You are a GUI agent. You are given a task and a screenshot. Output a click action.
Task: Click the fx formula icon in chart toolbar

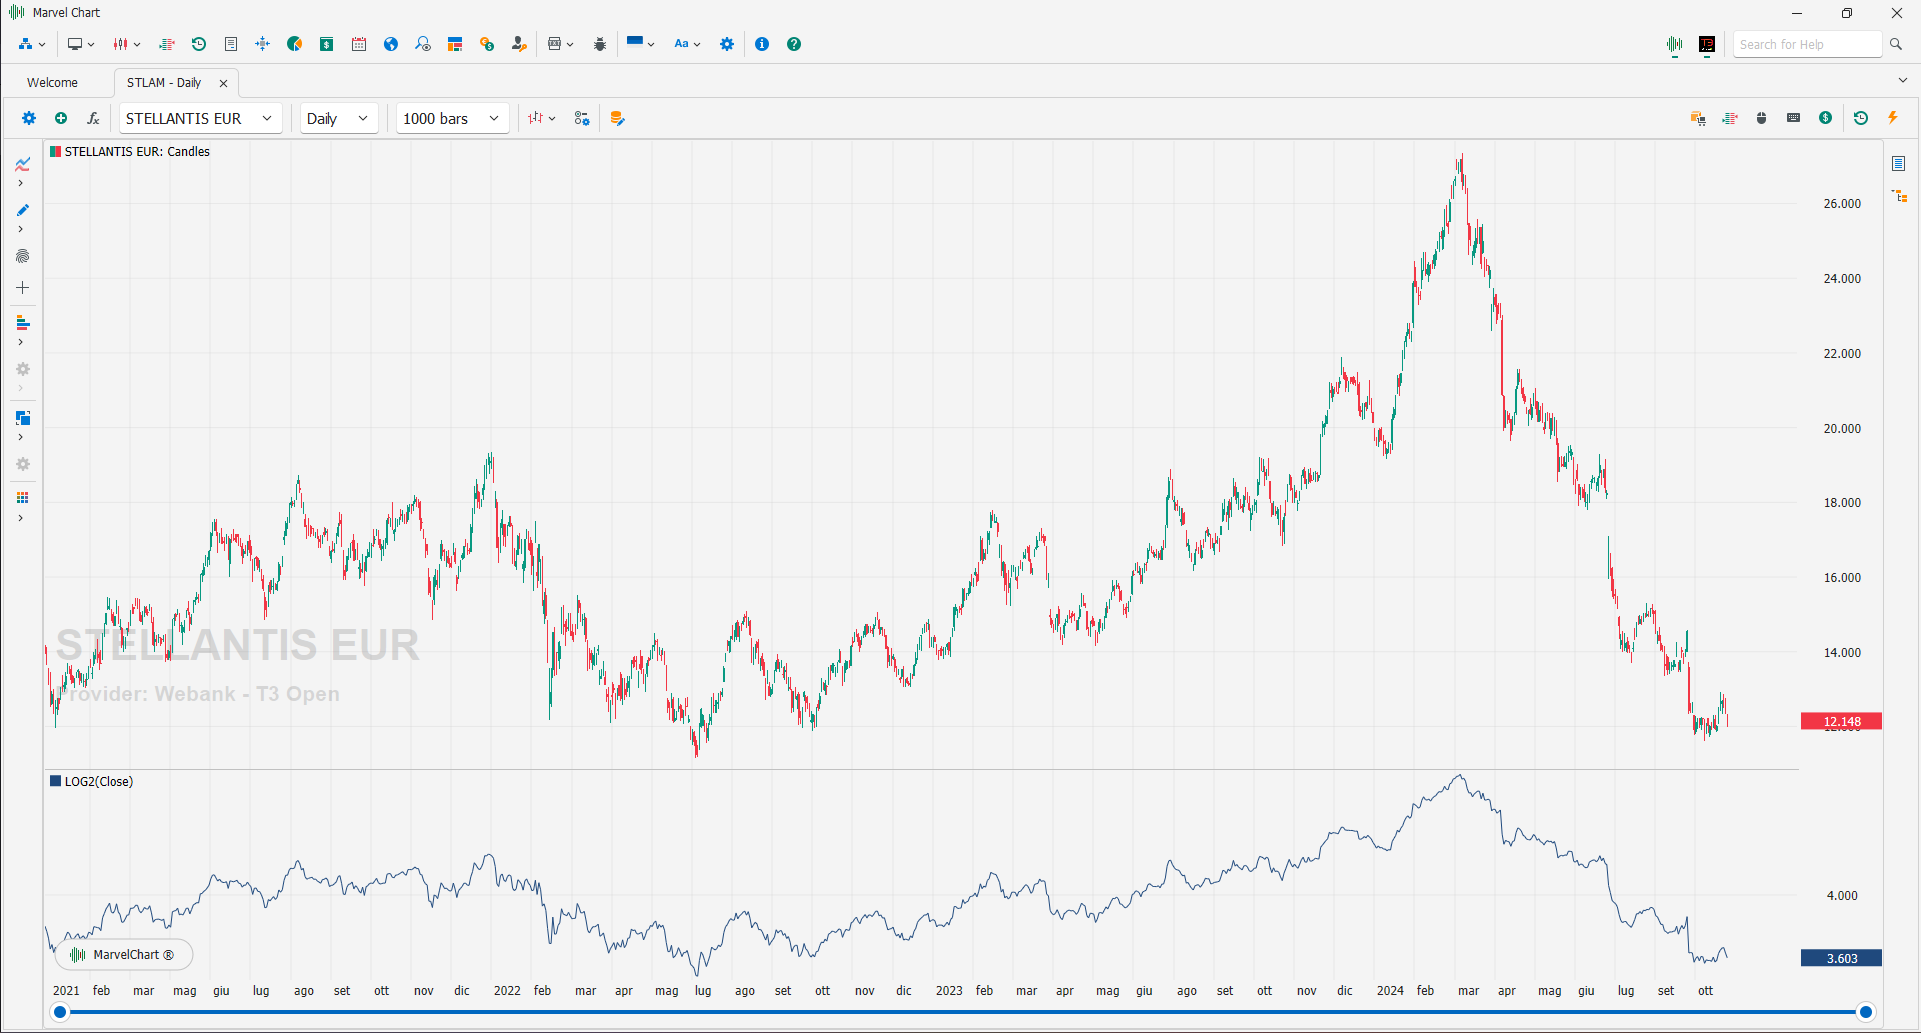point(93,118)
